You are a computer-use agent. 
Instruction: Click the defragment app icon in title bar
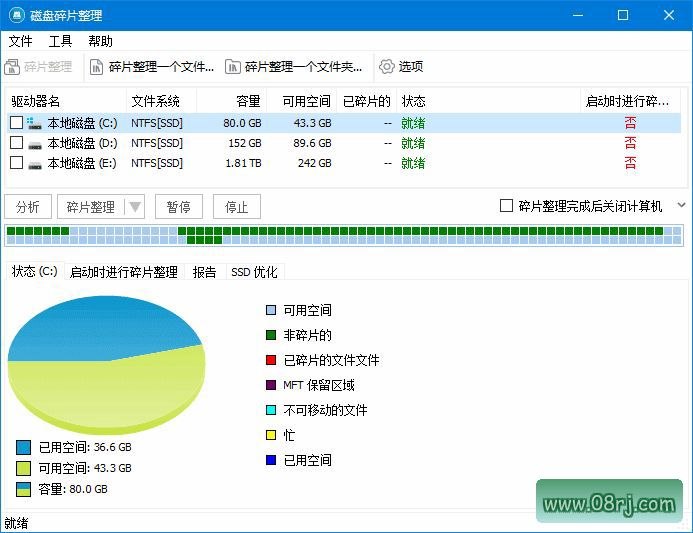pyautogui.click(x=17, y=15)
